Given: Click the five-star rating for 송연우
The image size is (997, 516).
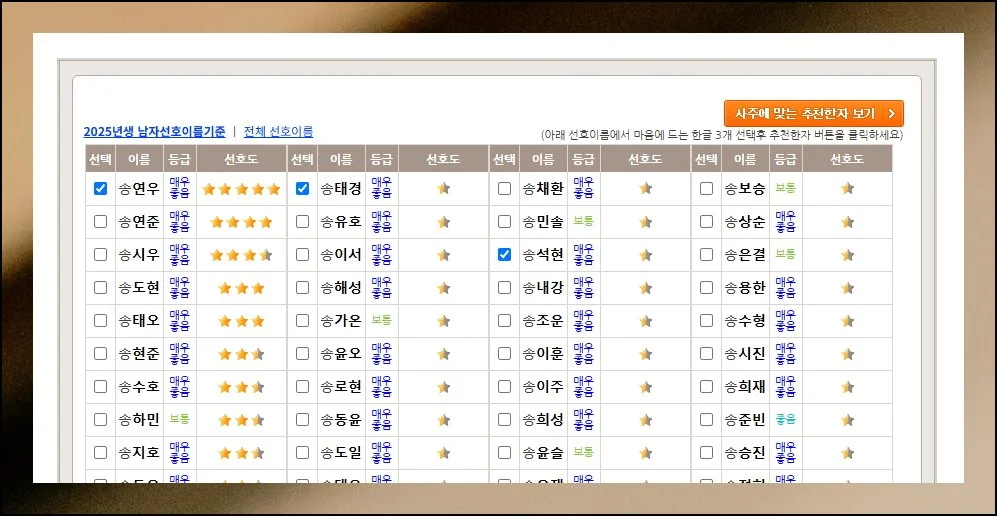Looking at the screenshot, I should click(x=241, y=188).
